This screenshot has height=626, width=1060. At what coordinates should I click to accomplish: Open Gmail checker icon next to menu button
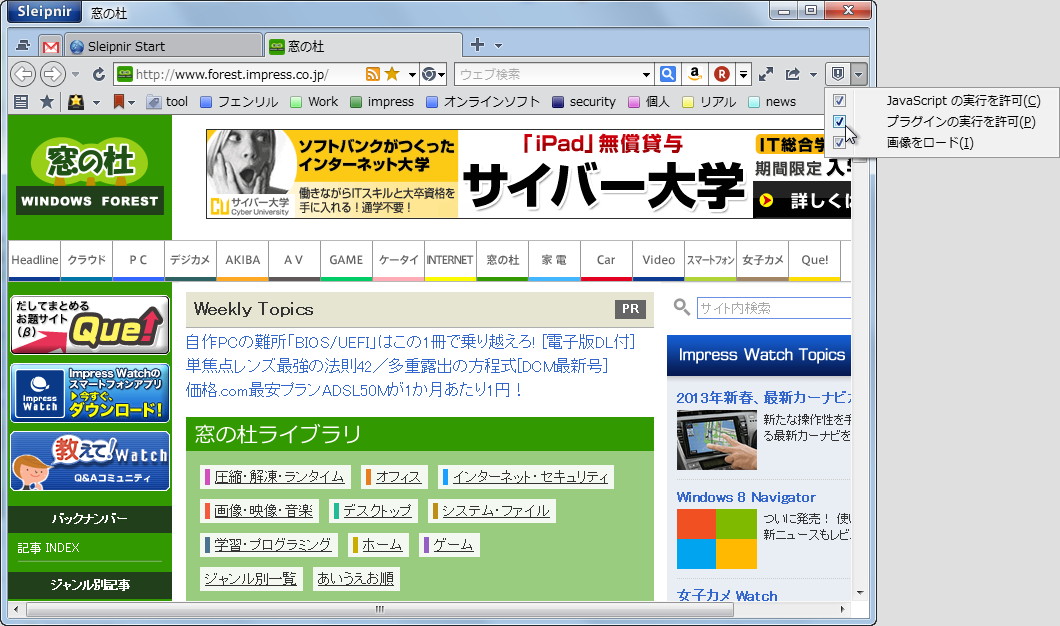click(x=50, y=44)
